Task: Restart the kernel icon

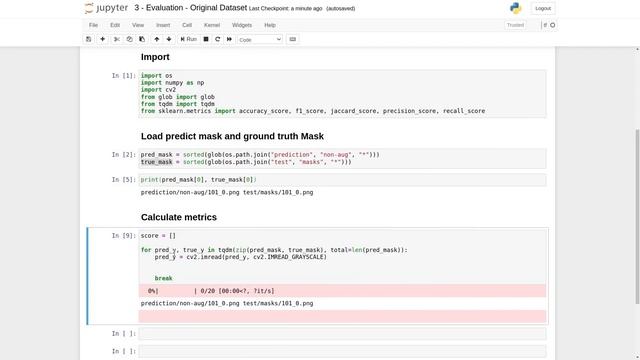Action: [218, 39]
